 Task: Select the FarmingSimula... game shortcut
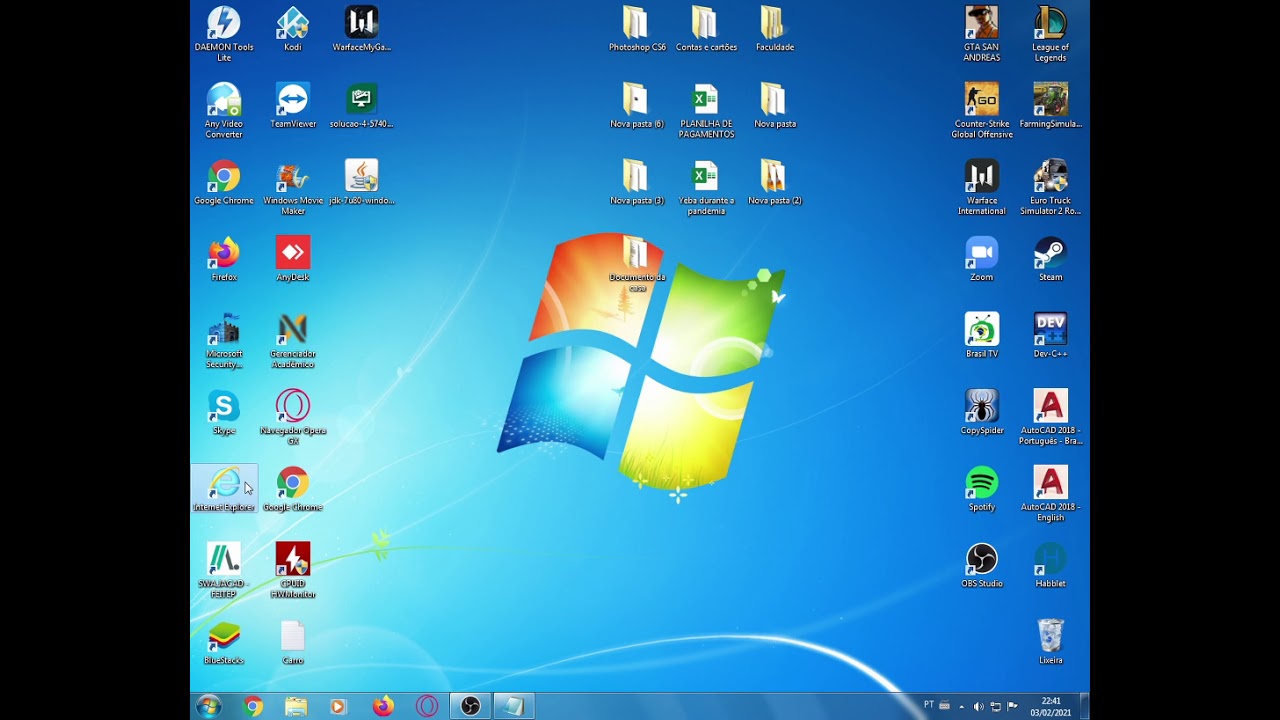point(1050,105)
